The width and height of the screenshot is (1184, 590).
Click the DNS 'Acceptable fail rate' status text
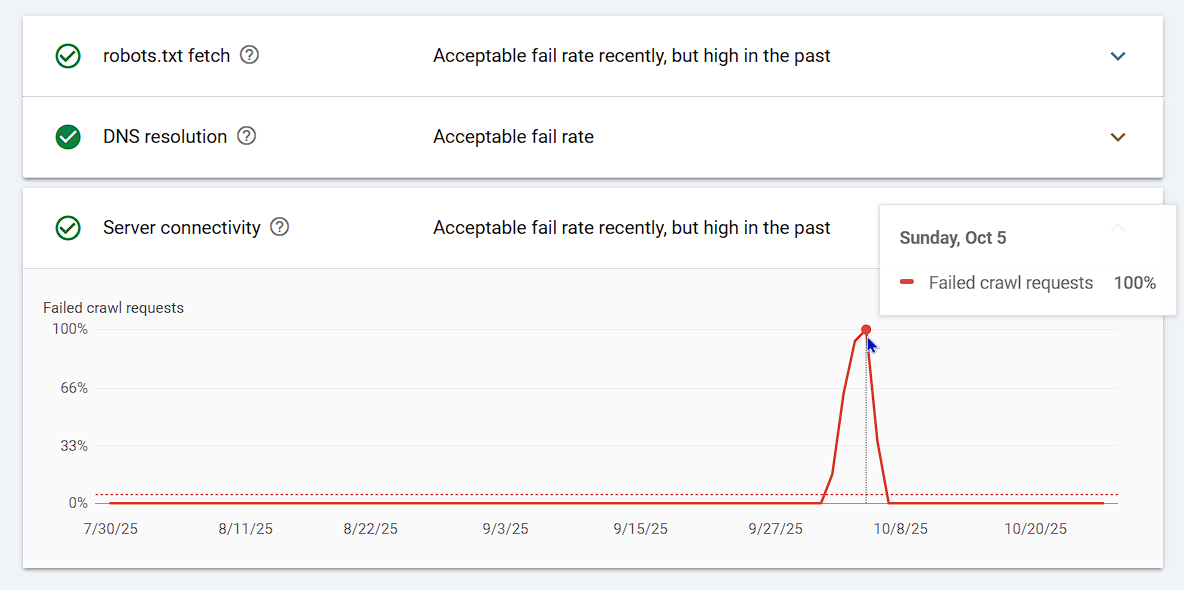click(x=513, y=137)
